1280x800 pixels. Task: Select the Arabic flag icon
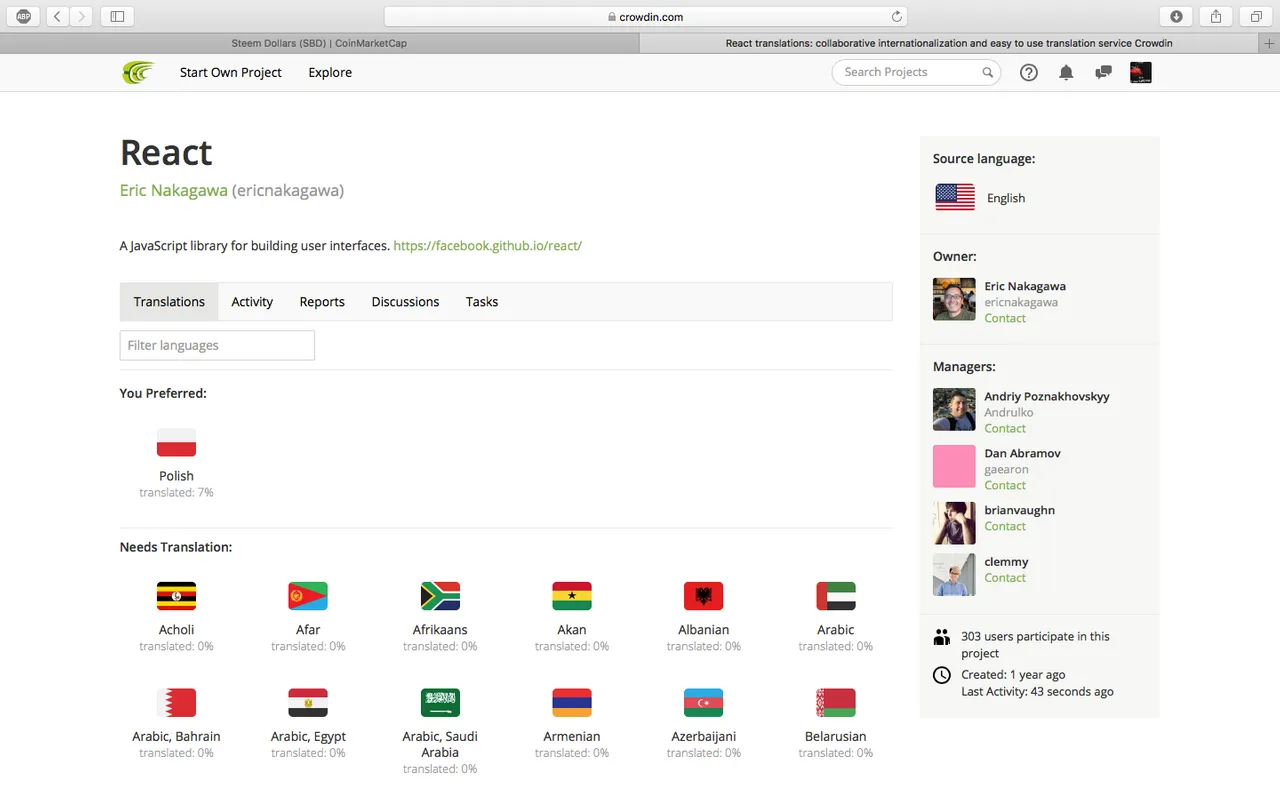836,596
